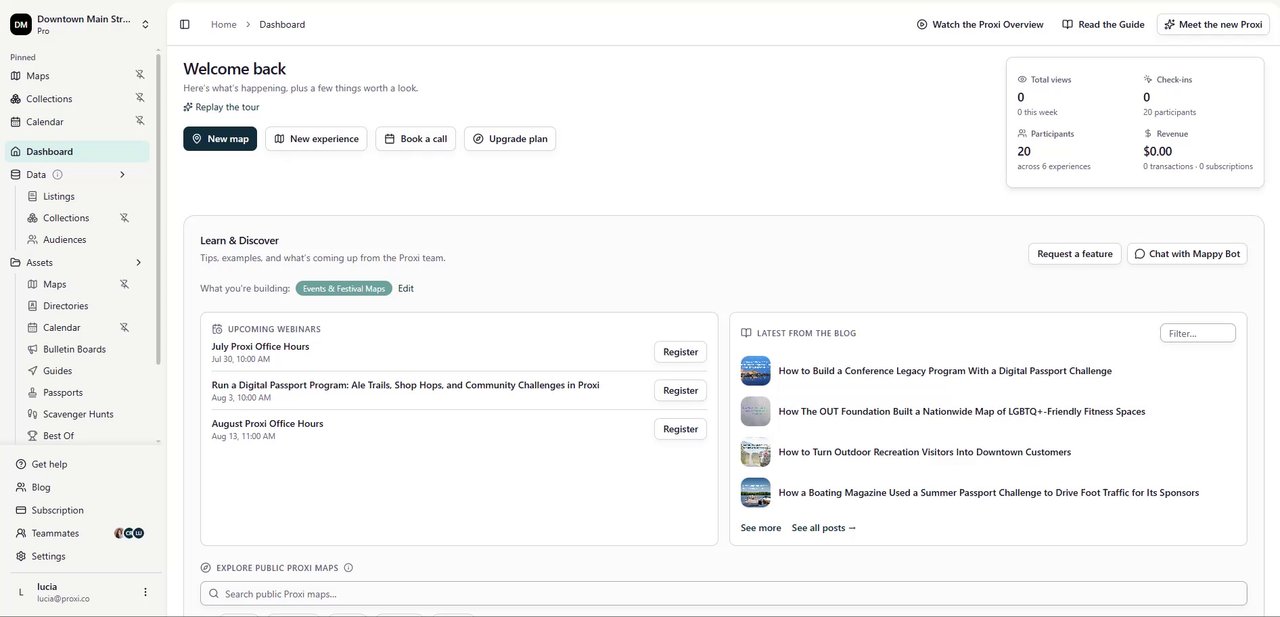This screenshot has height=617, width=1280.
Task: Register for July Proxi Office Hours
Action: point(680,352)
